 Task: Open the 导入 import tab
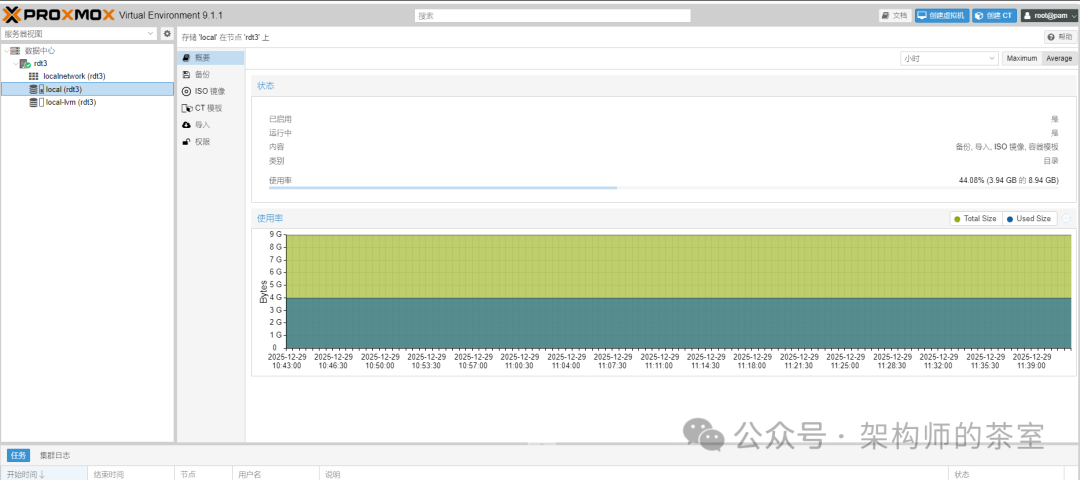tap(210, 125)
